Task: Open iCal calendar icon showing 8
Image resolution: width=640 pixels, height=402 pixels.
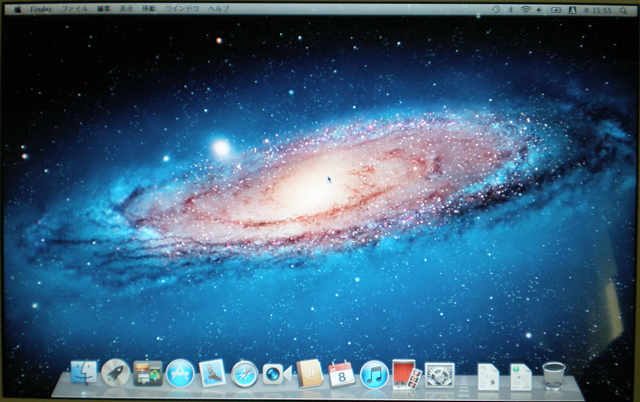Action: click(x=342, y=374)
